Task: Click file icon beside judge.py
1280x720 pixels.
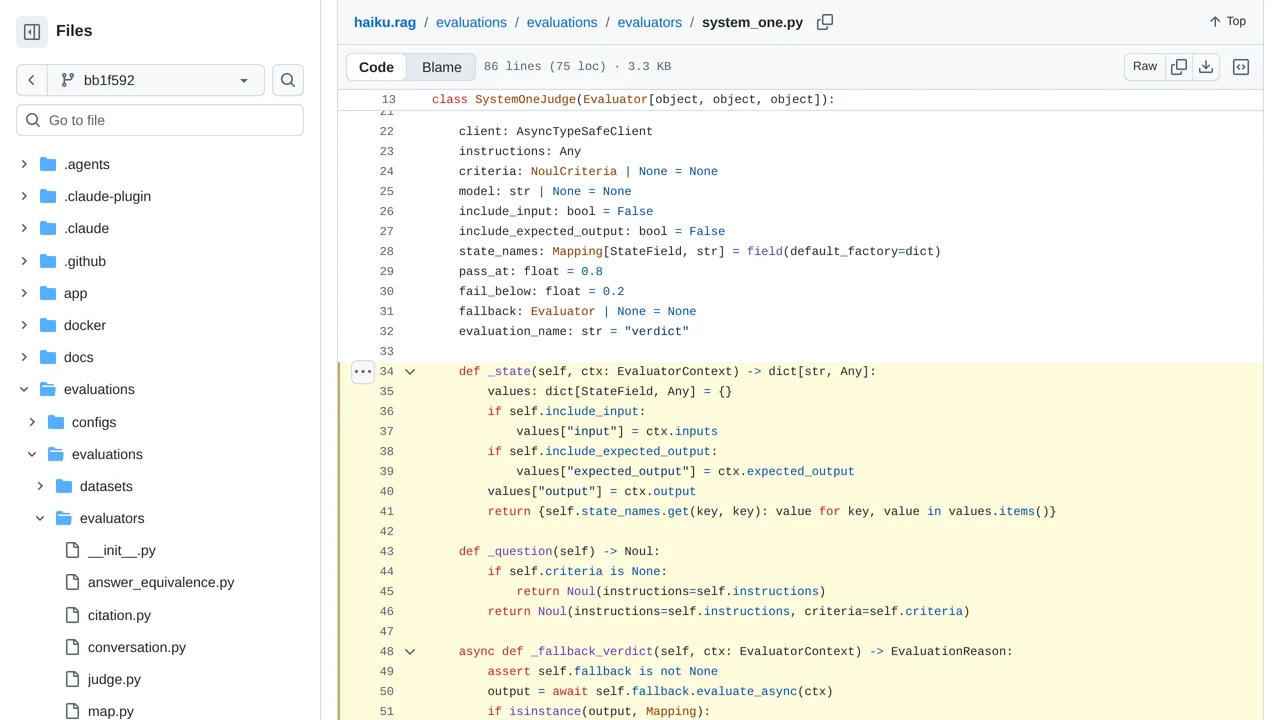Action: tap(72, 679)
